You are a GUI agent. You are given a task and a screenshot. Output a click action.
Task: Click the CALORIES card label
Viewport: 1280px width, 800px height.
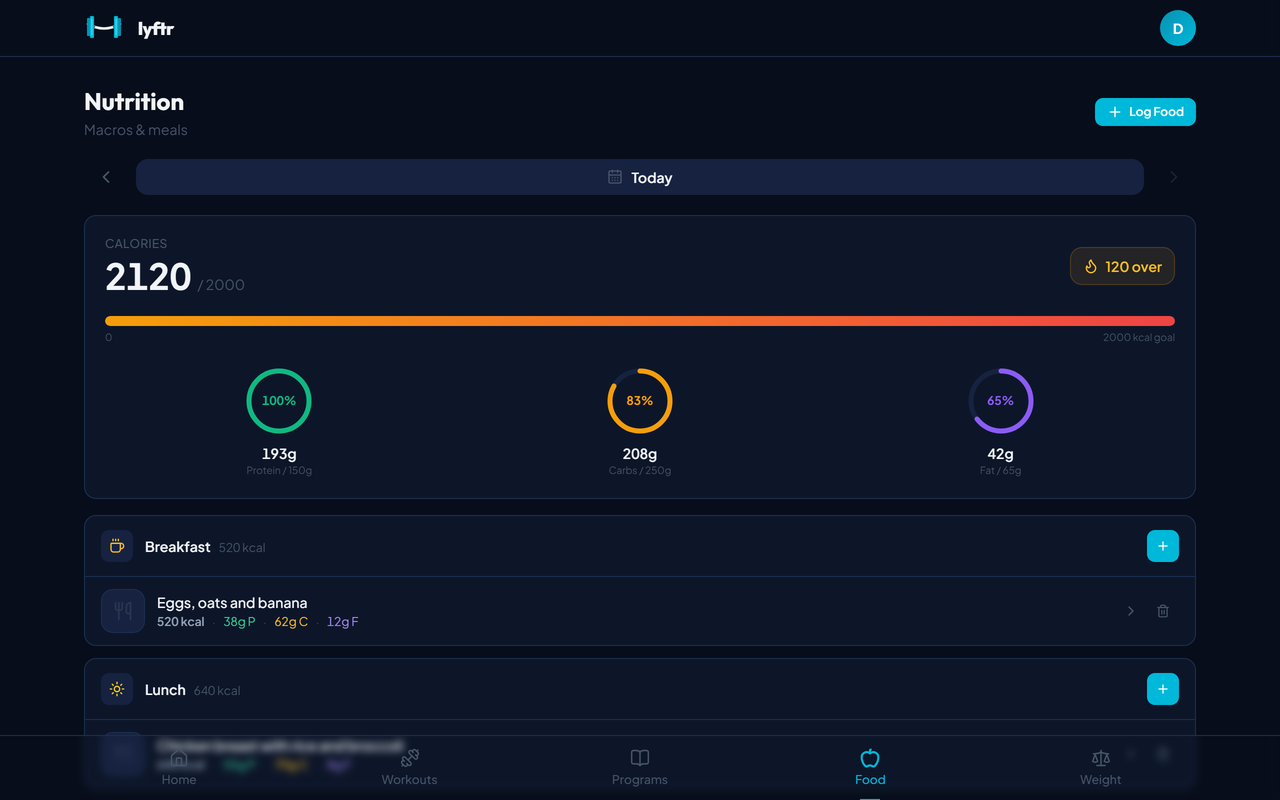point(136,243)
